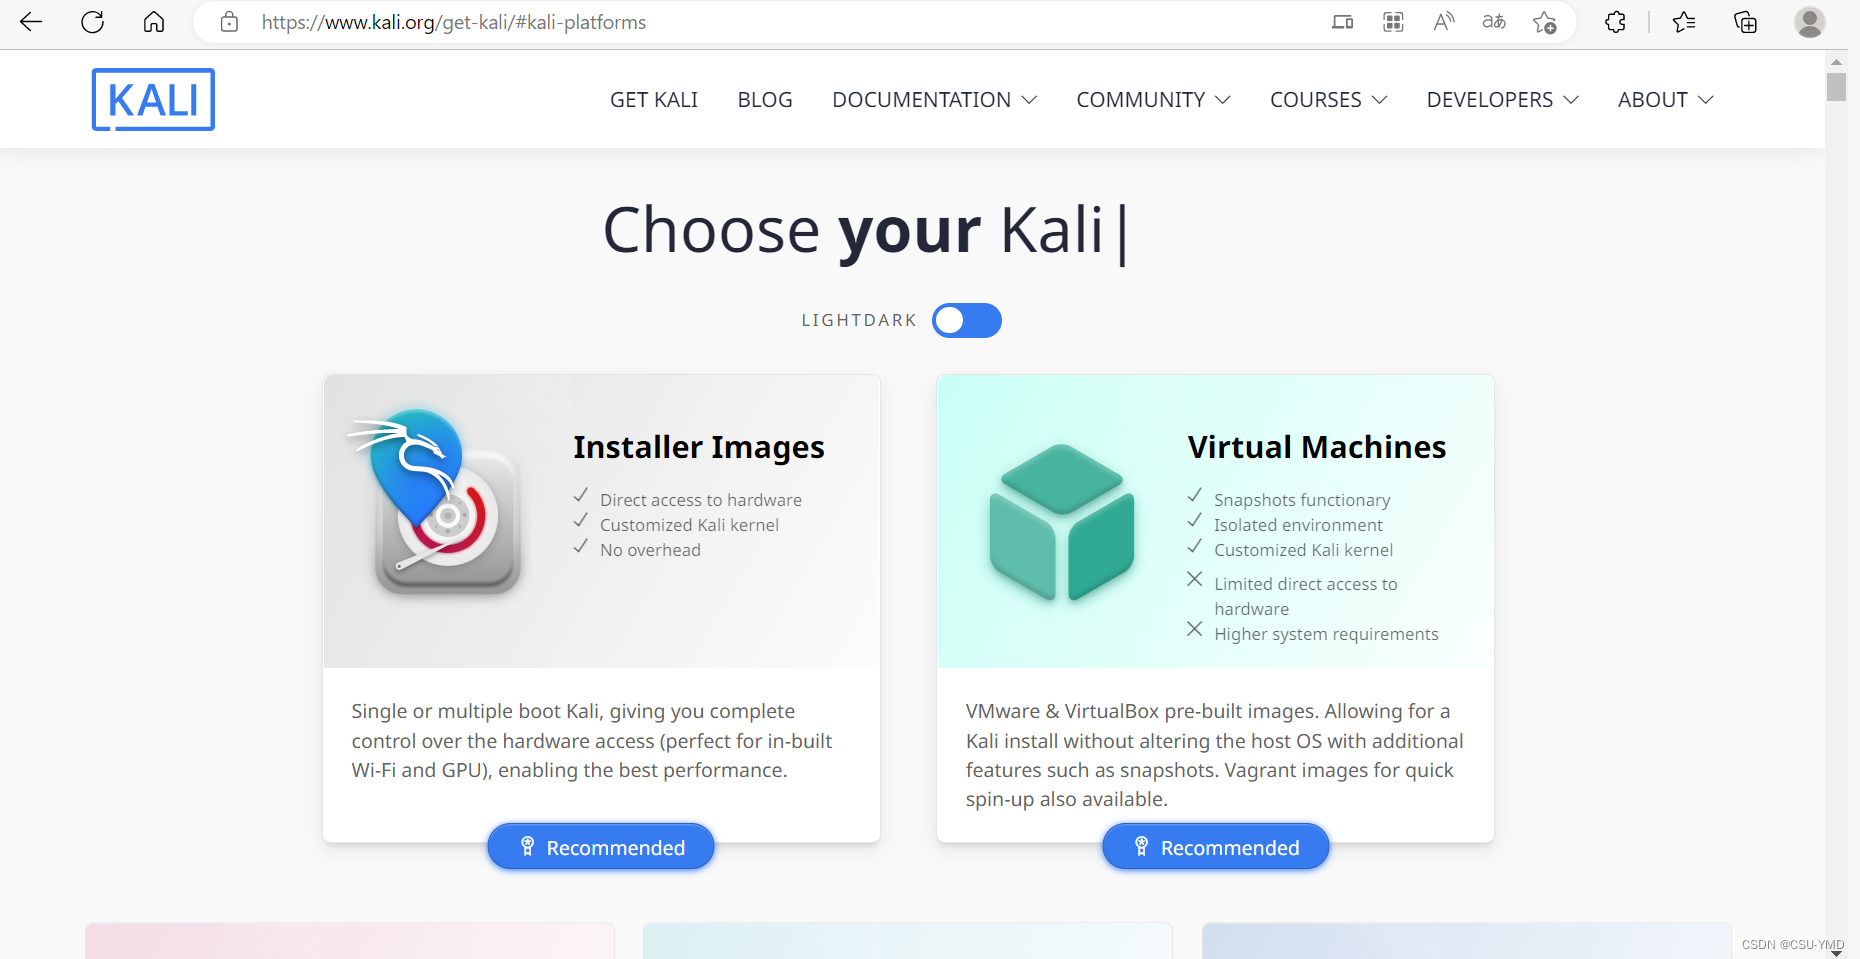The width and height of the screenshot is (1860, 959).
Task: Click the KALI logo
Action: pos(153,100)
